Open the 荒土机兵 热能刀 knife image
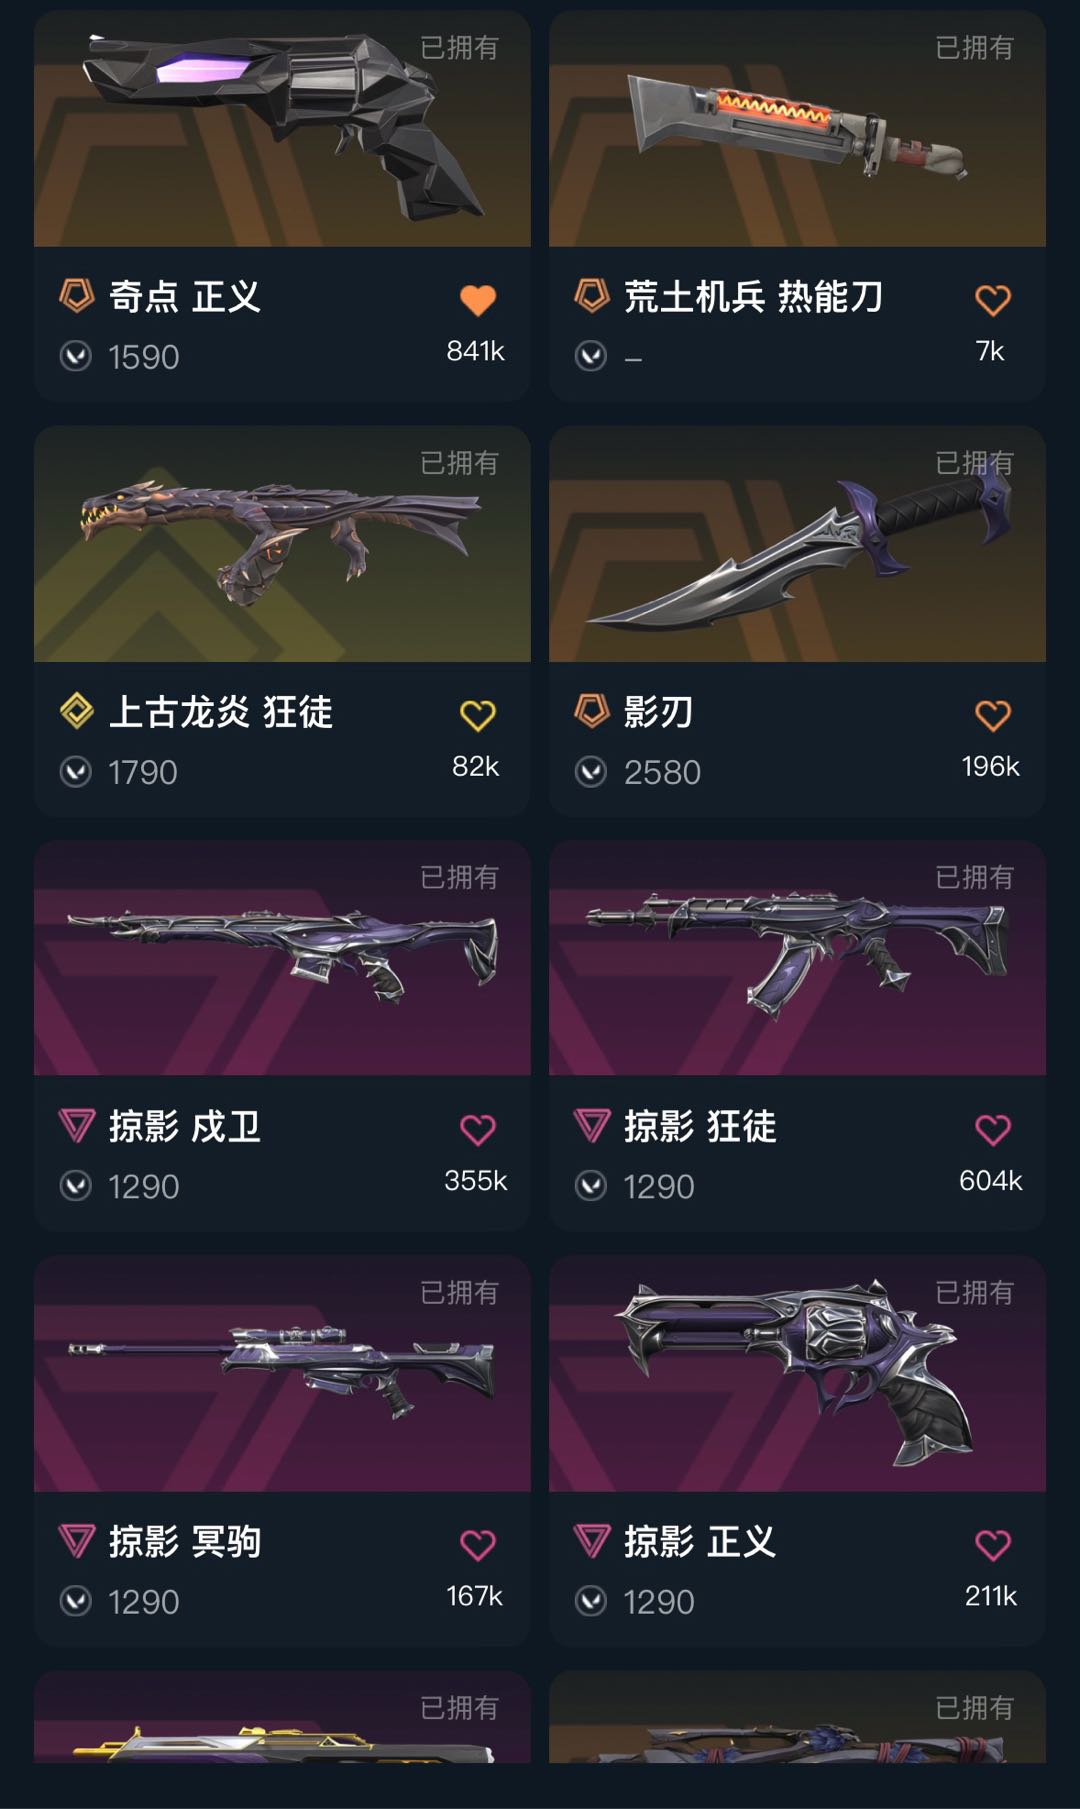The height and width of the screenshot is (1809, 1080). coord(797,128)
